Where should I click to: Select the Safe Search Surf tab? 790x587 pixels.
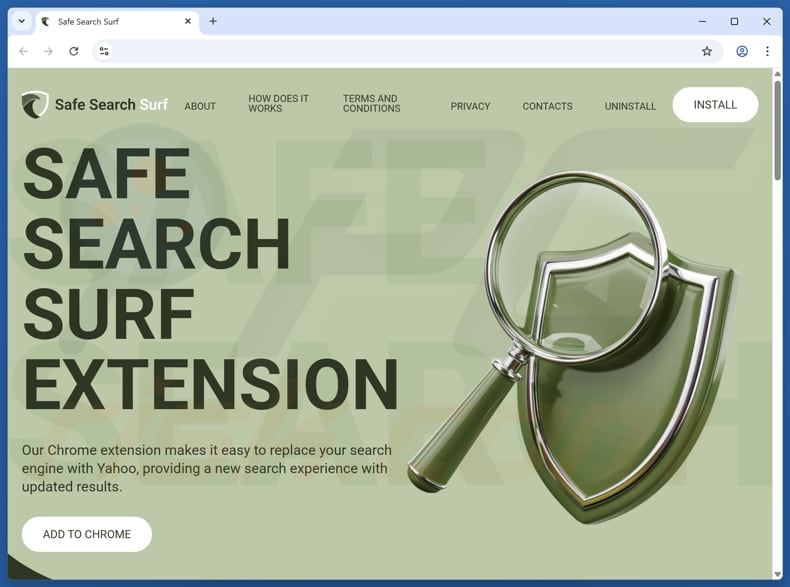pos(117,22)
